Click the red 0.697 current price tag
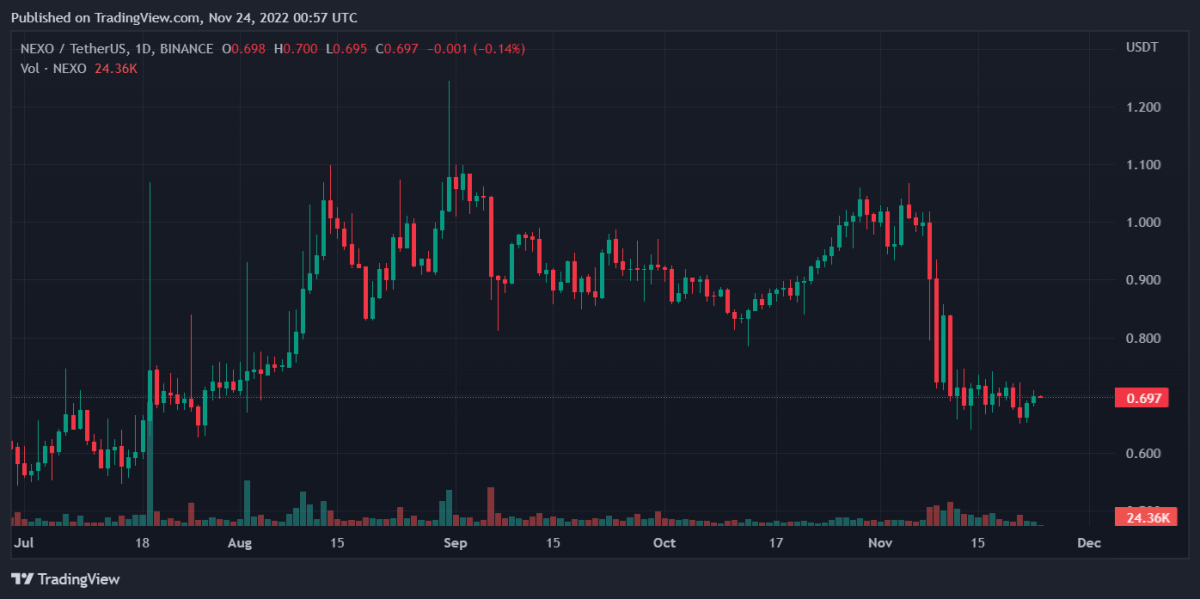 coord(1144,398)
